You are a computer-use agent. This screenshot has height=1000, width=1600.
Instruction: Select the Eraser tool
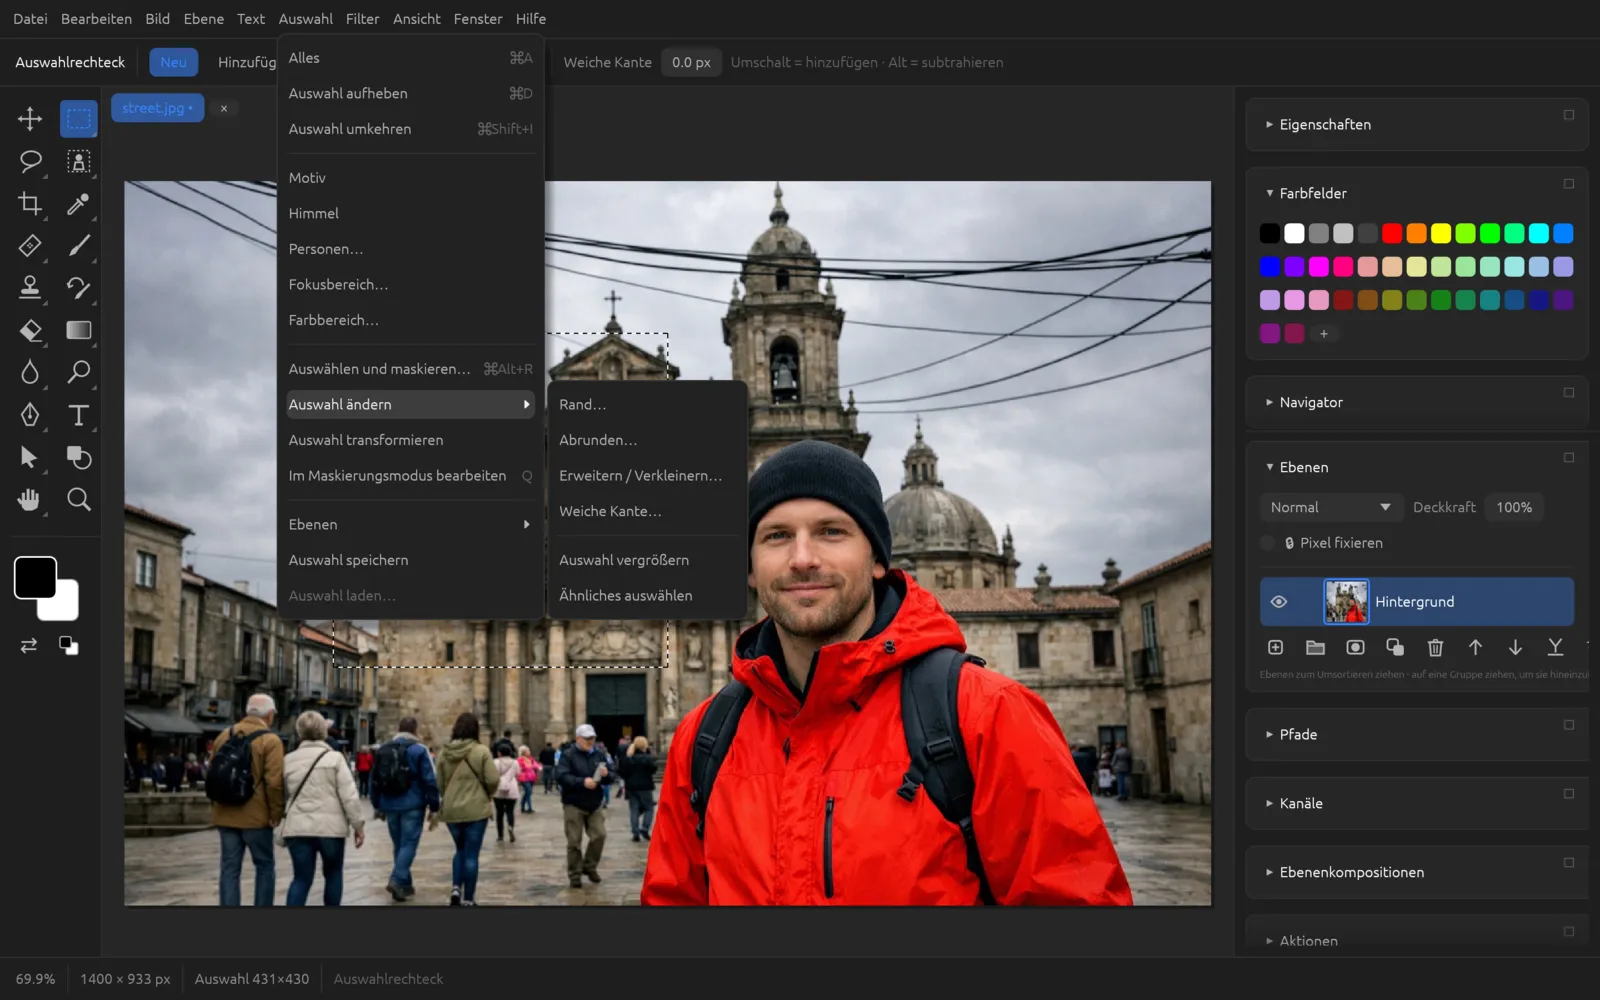tap(30, 331)
